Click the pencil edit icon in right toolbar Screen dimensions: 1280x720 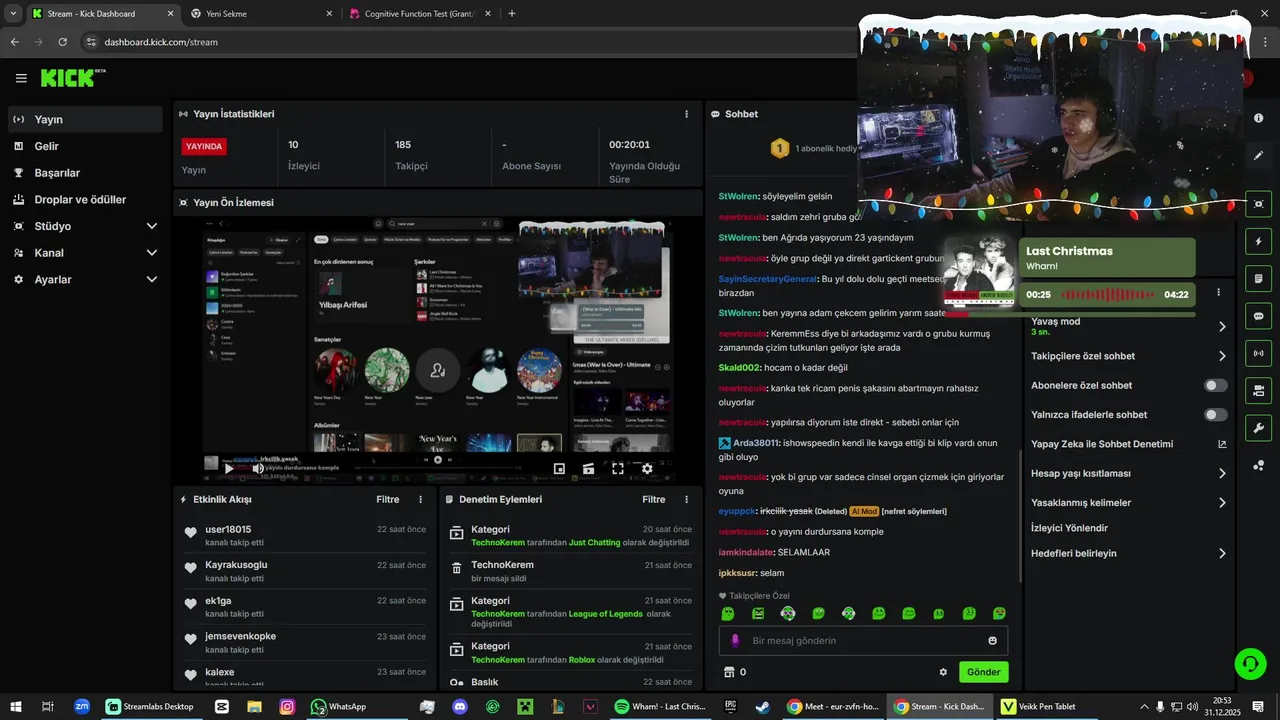[x=1258, y=156]
